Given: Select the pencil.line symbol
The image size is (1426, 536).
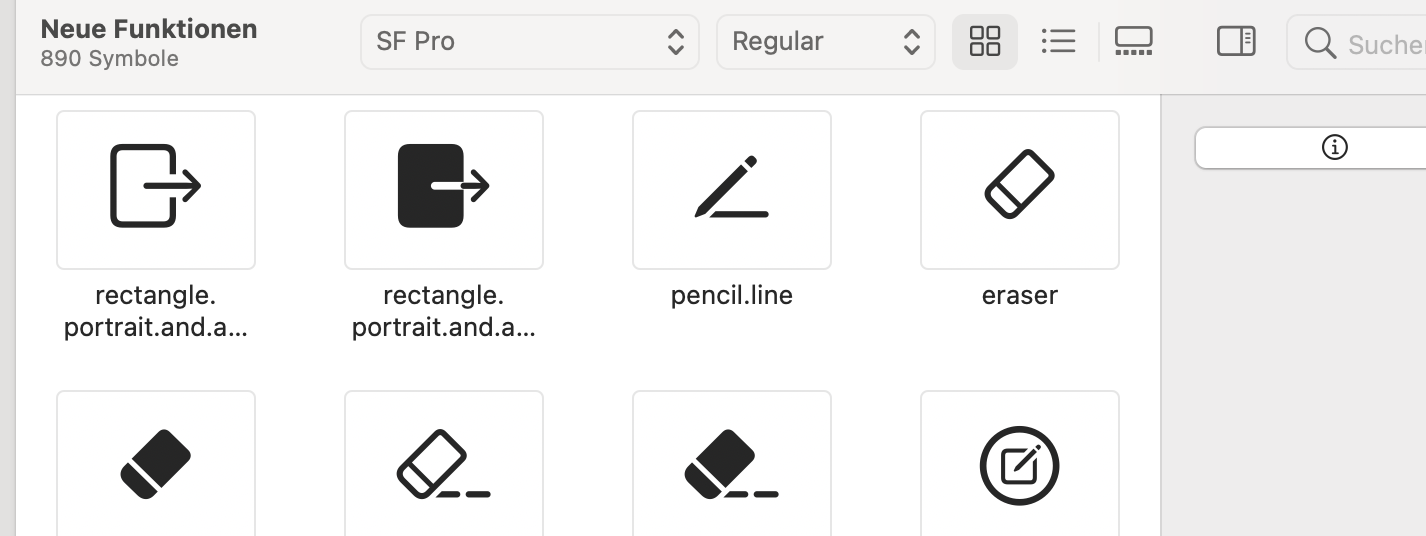Looking at the screenshot, I should pyautogui.click(x=732, y=189).
